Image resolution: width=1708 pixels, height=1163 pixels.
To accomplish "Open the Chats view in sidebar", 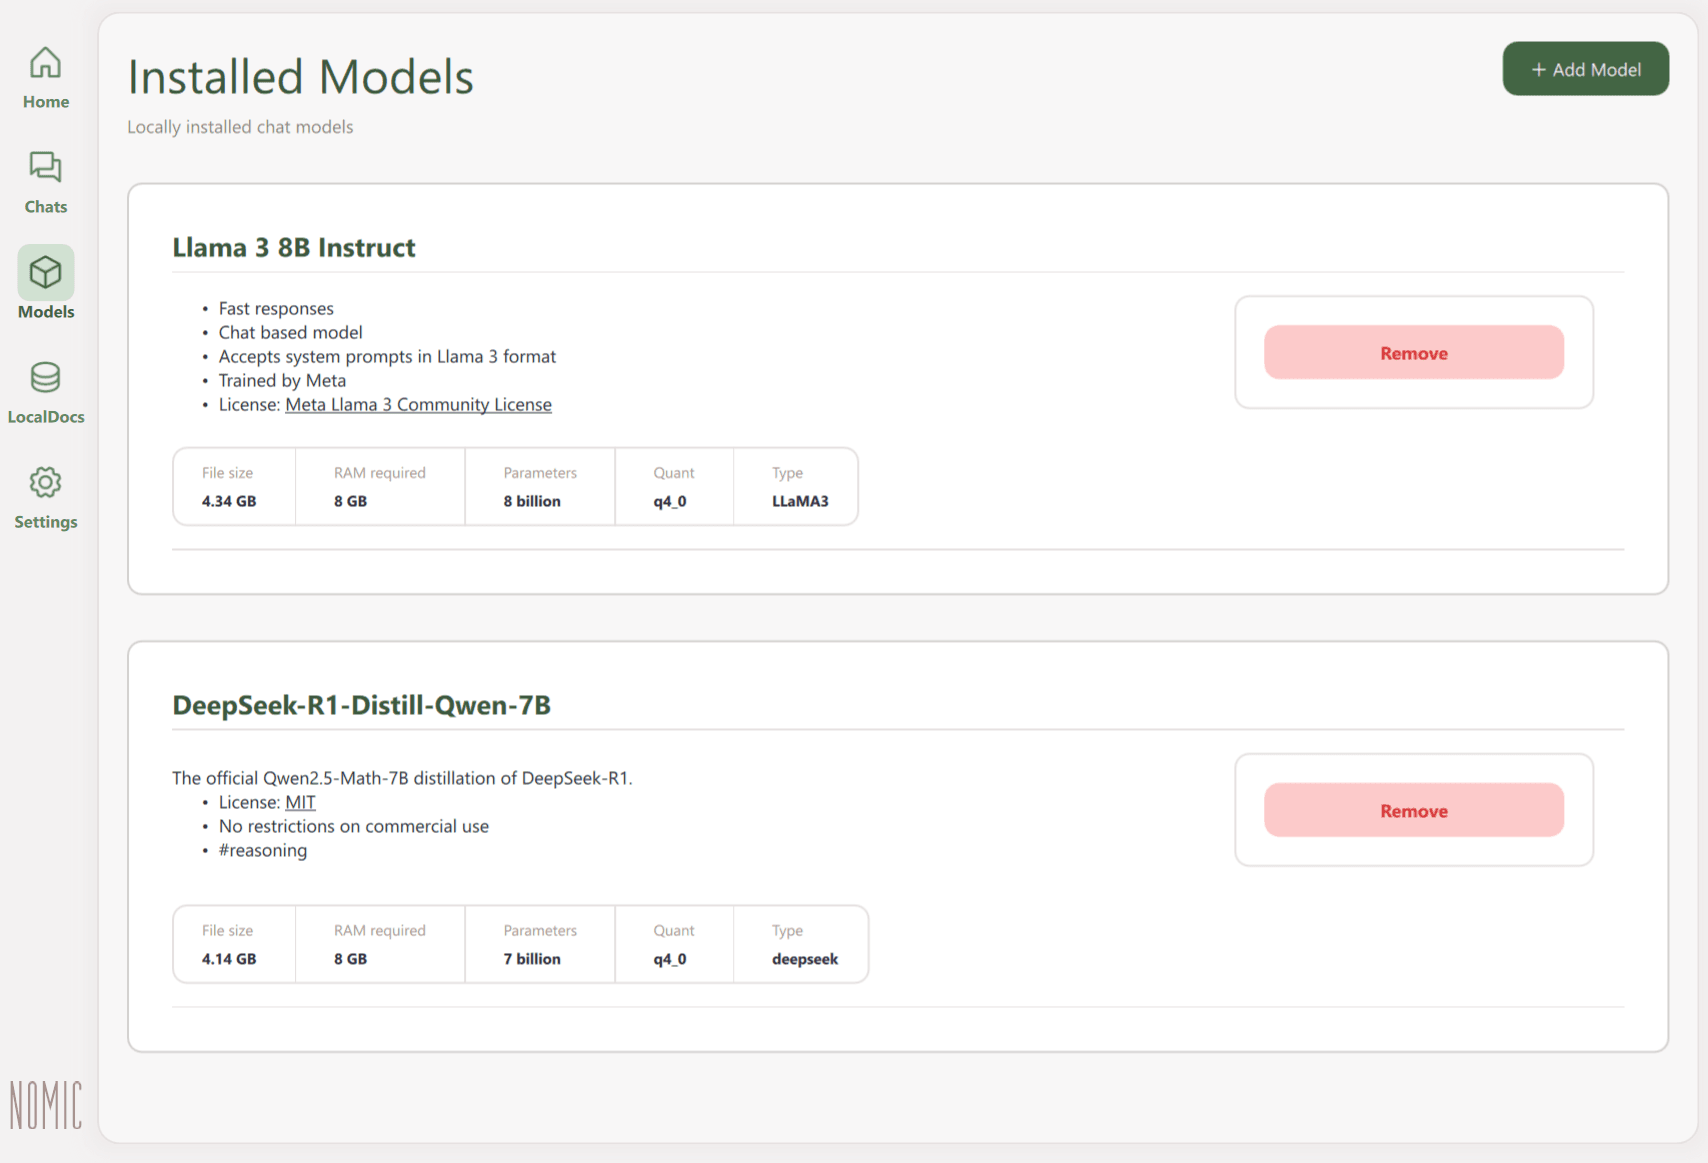I will 45,168.
